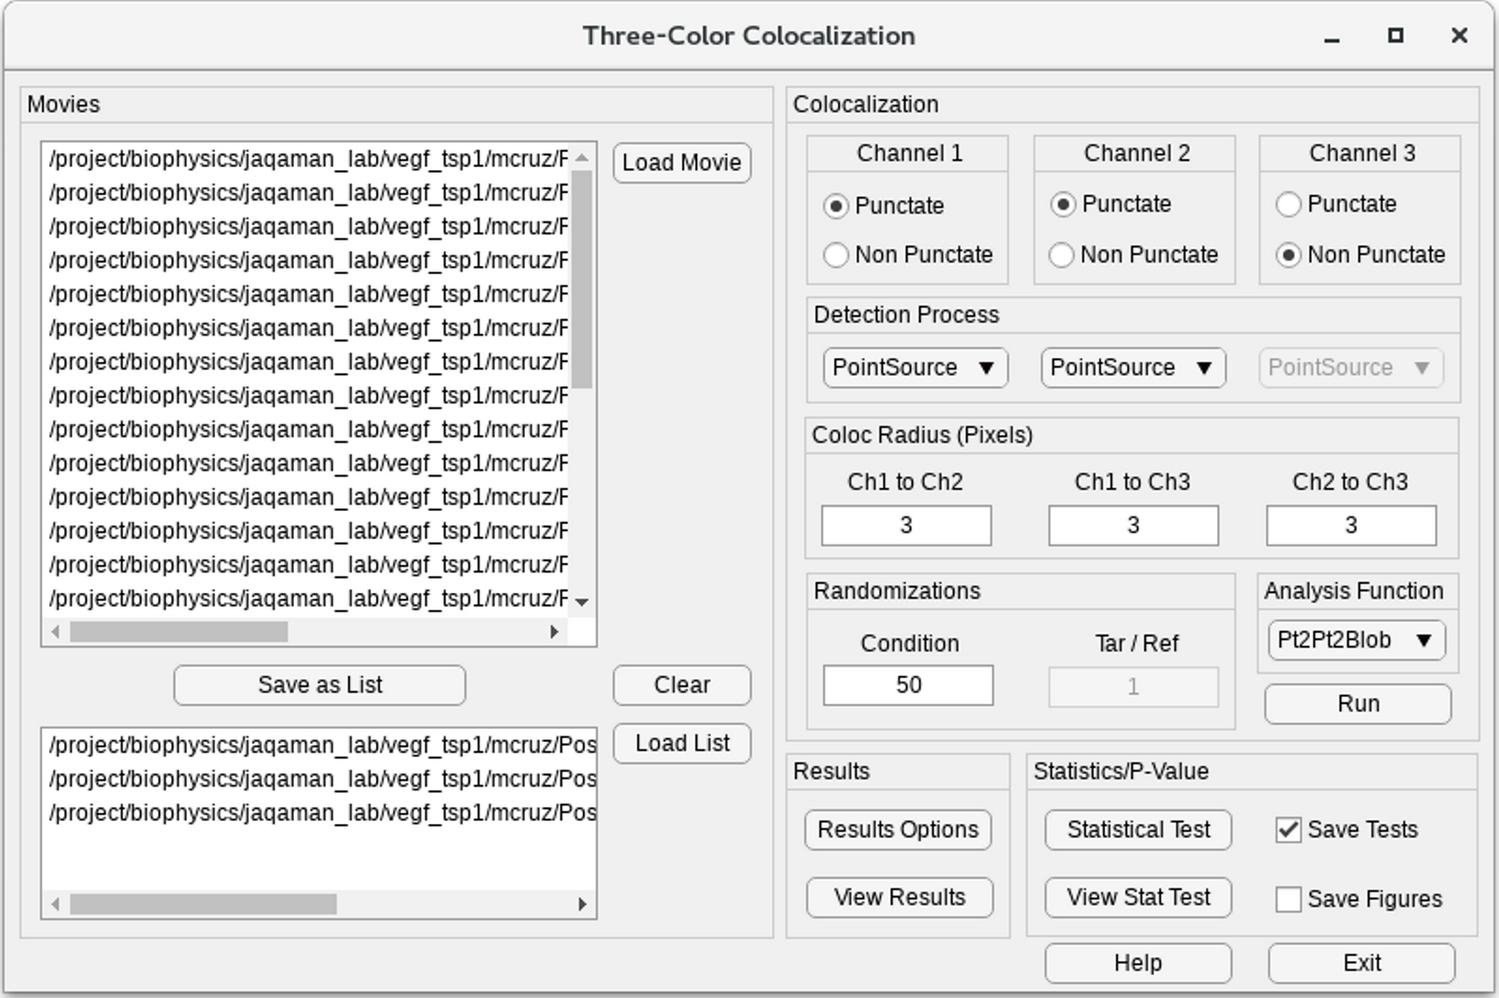
Task: Open Results Options
Action: 898,830
